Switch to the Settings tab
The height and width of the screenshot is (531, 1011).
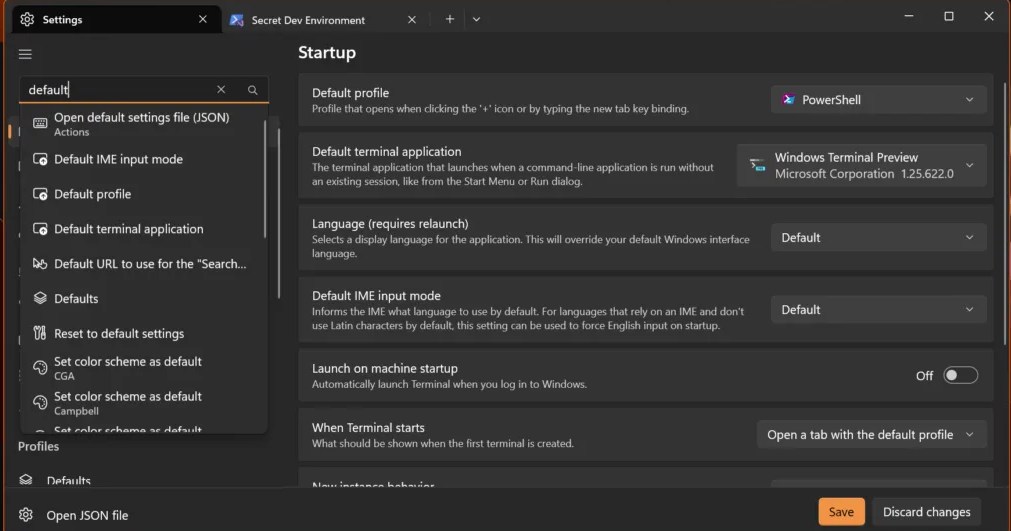tap(116, 19)
